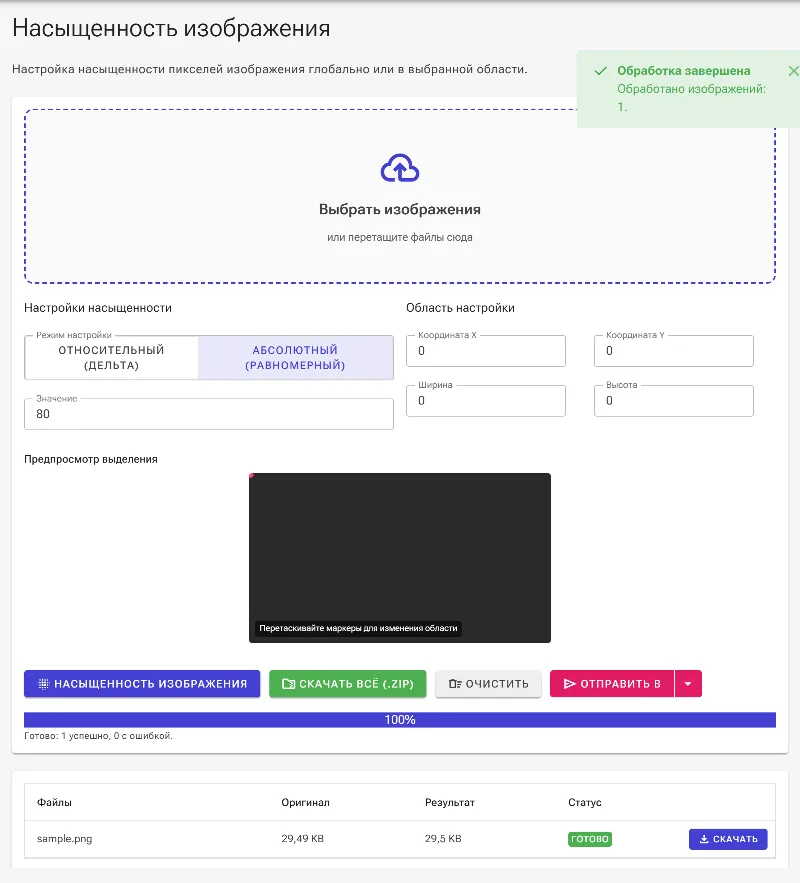
Task: Click the 'Координата X' field
Action: click(x=486, y=351)
